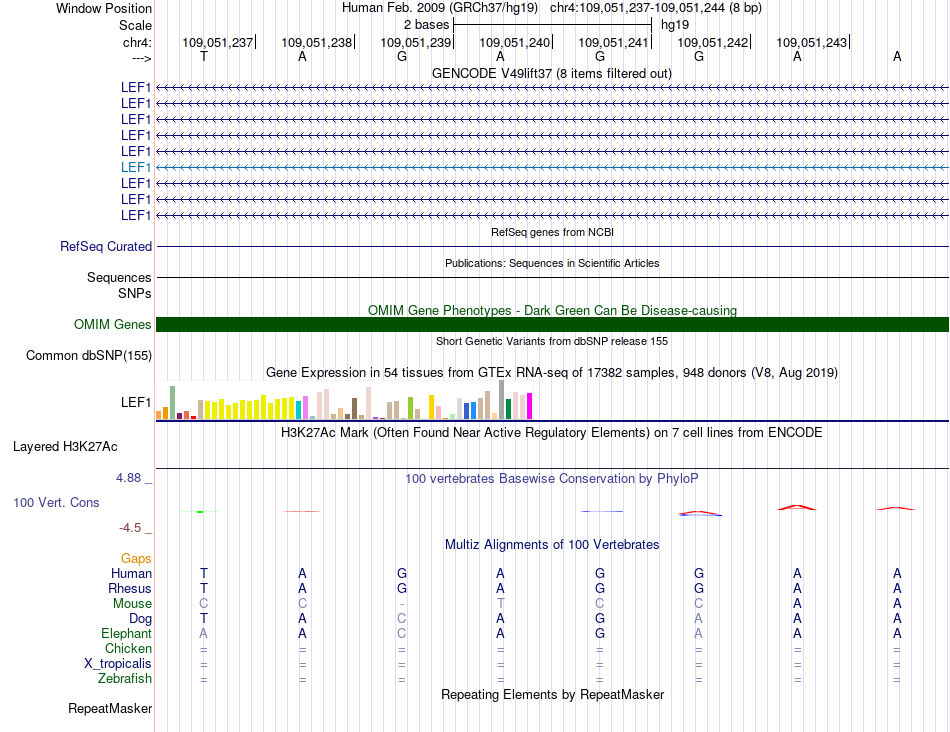This screenshot has width=950, height=732.
Task: Open 'Publications: Sequences in Scientific Articles' title
Action: 552,263
